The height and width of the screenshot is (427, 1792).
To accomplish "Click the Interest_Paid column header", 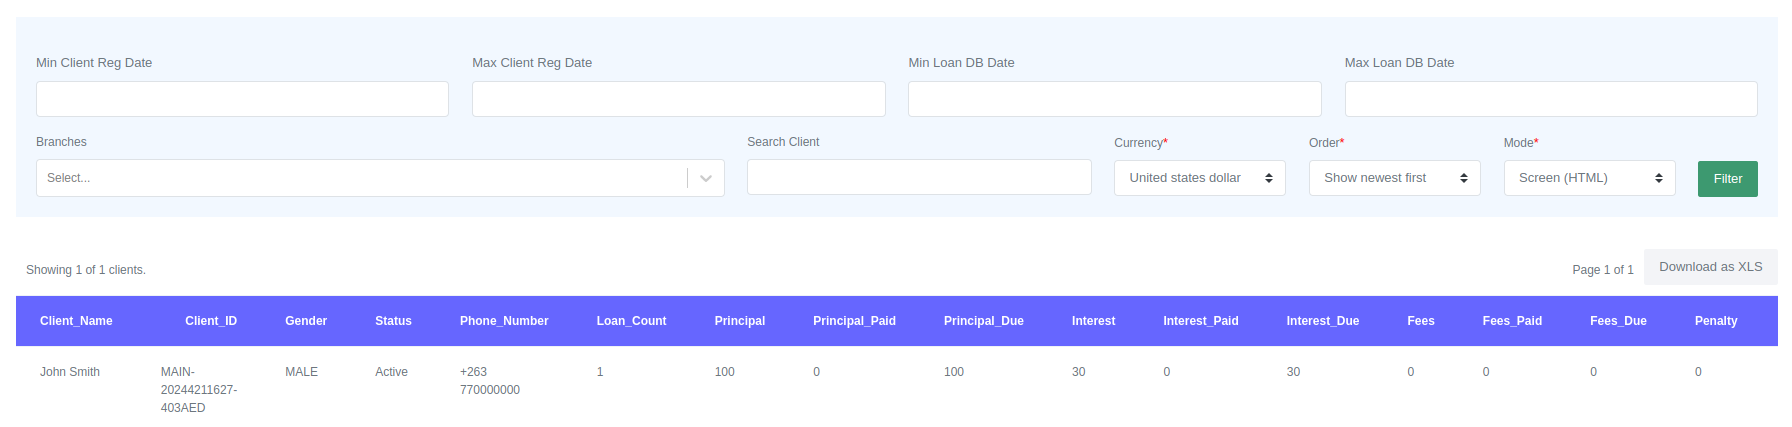I will 1200,321.
